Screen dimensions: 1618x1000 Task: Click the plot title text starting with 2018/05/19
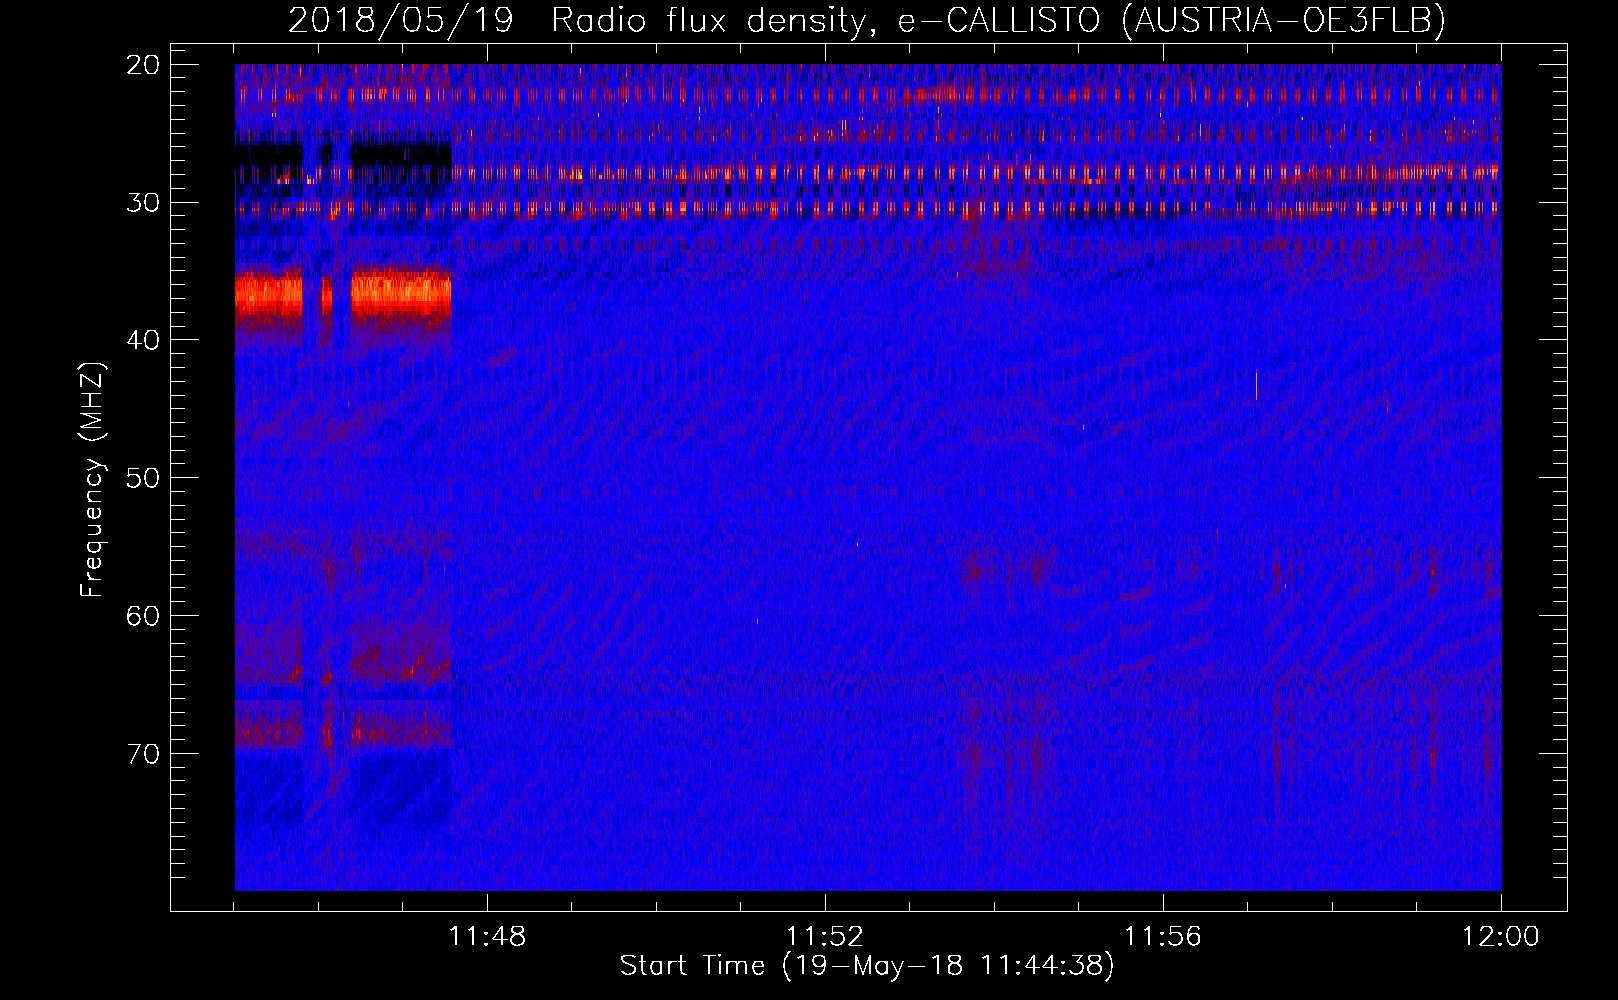(x=867, y=20)
